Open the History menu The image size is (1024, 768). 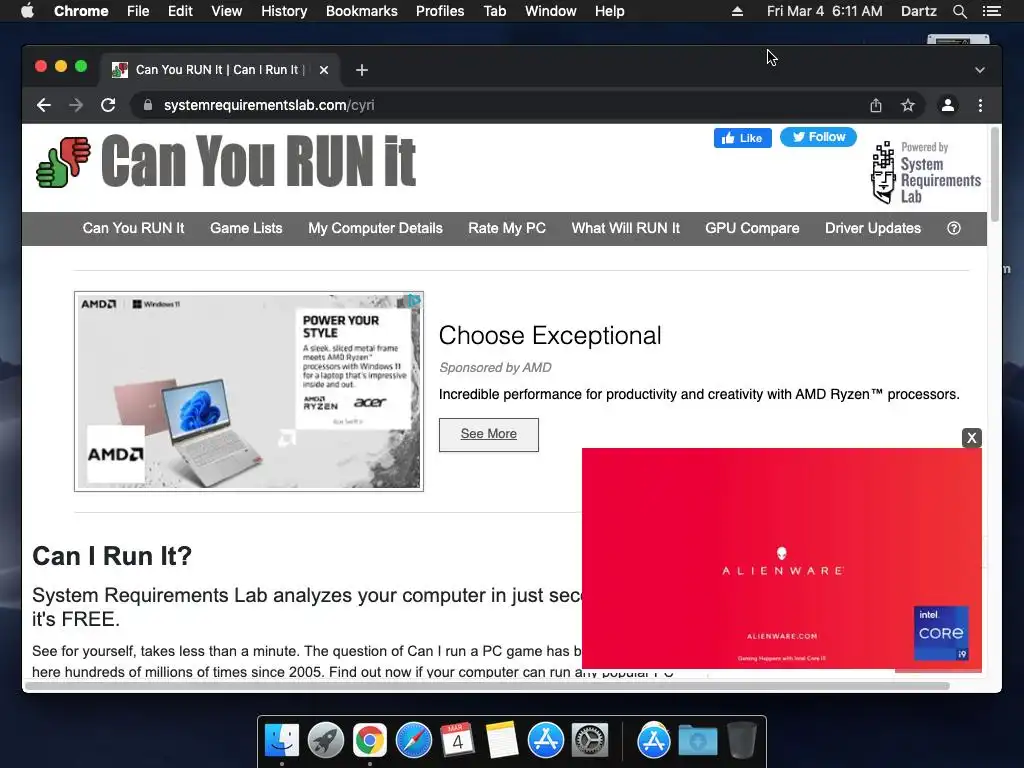coord(284,11)
